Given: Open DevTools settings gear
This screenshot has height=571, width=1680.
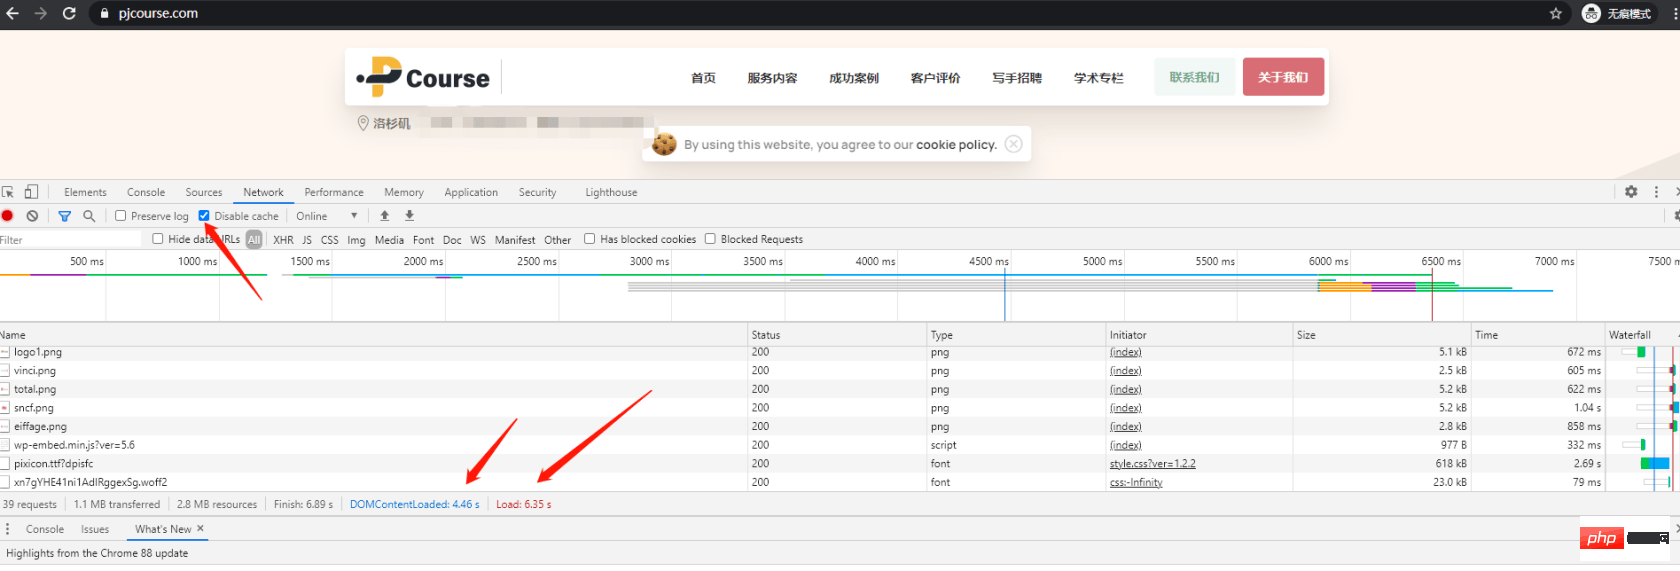Looking at the screenshot, I should 1631,192.
